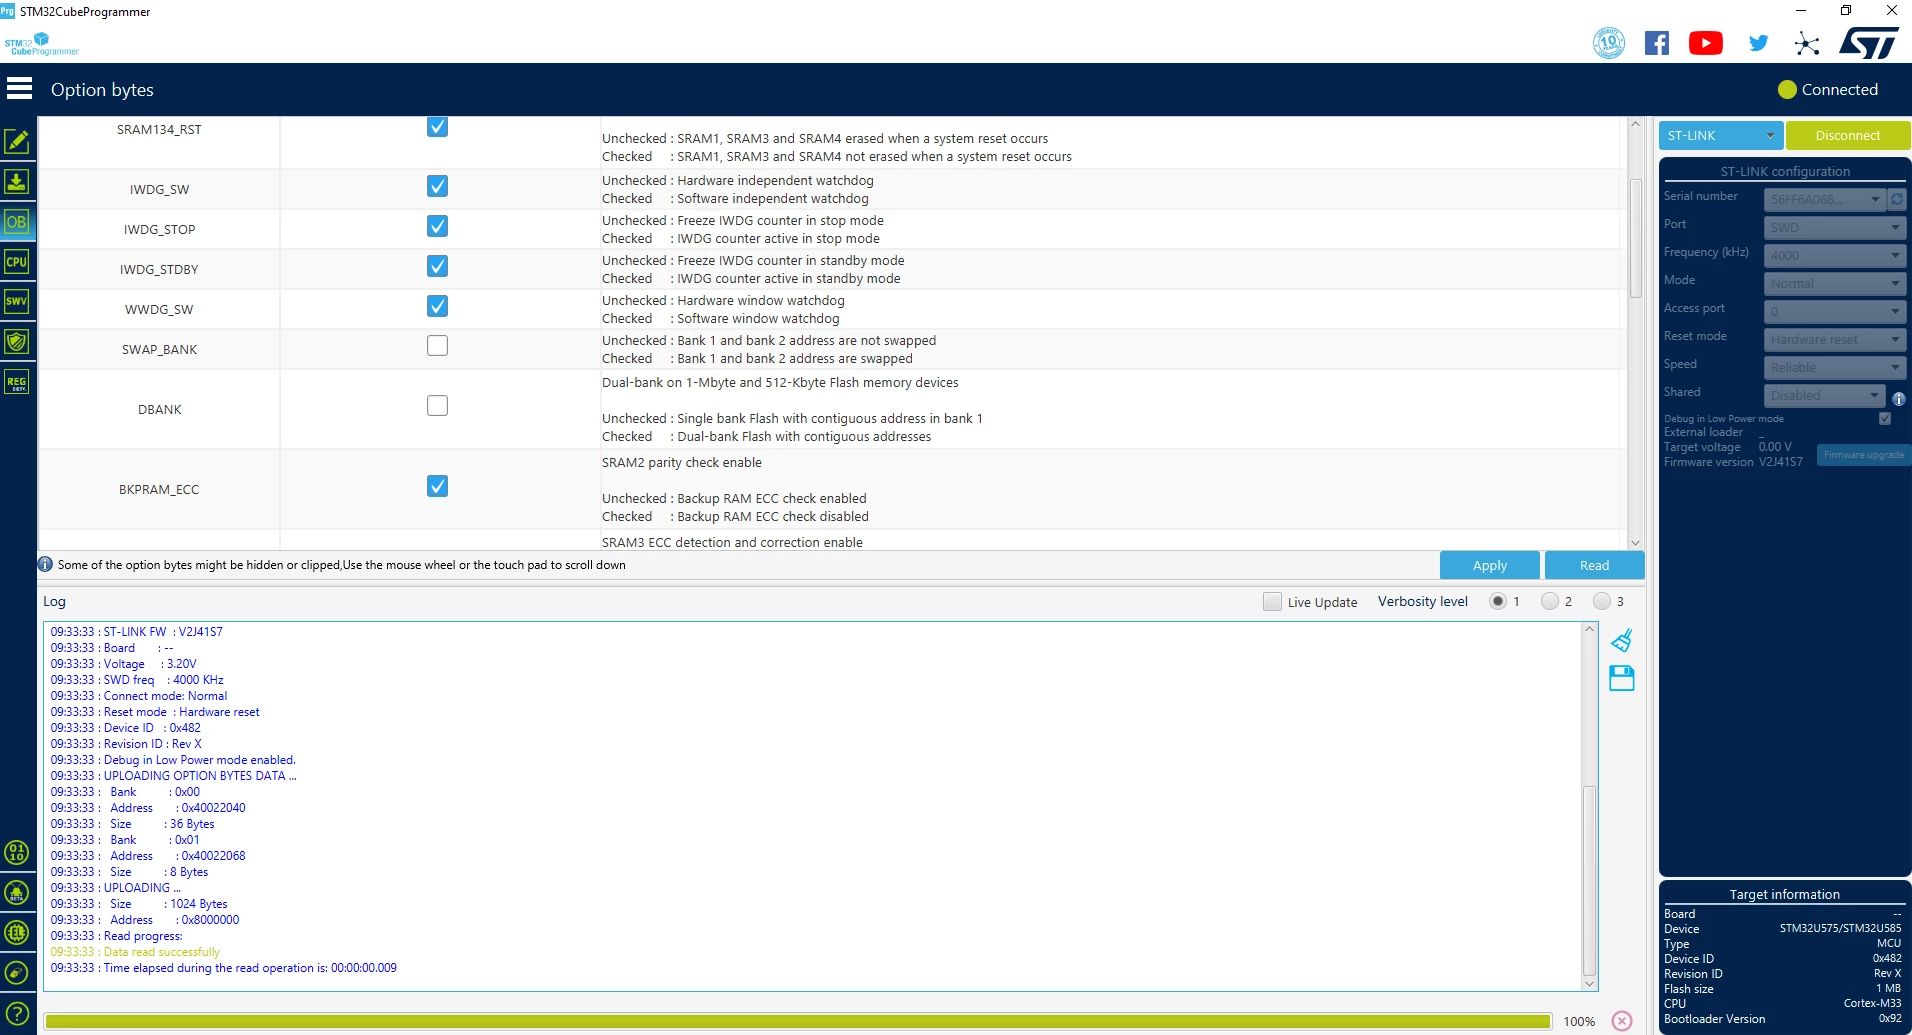
Task: Save the log with the floppy icon
Action: click(x=1622, y=678)
